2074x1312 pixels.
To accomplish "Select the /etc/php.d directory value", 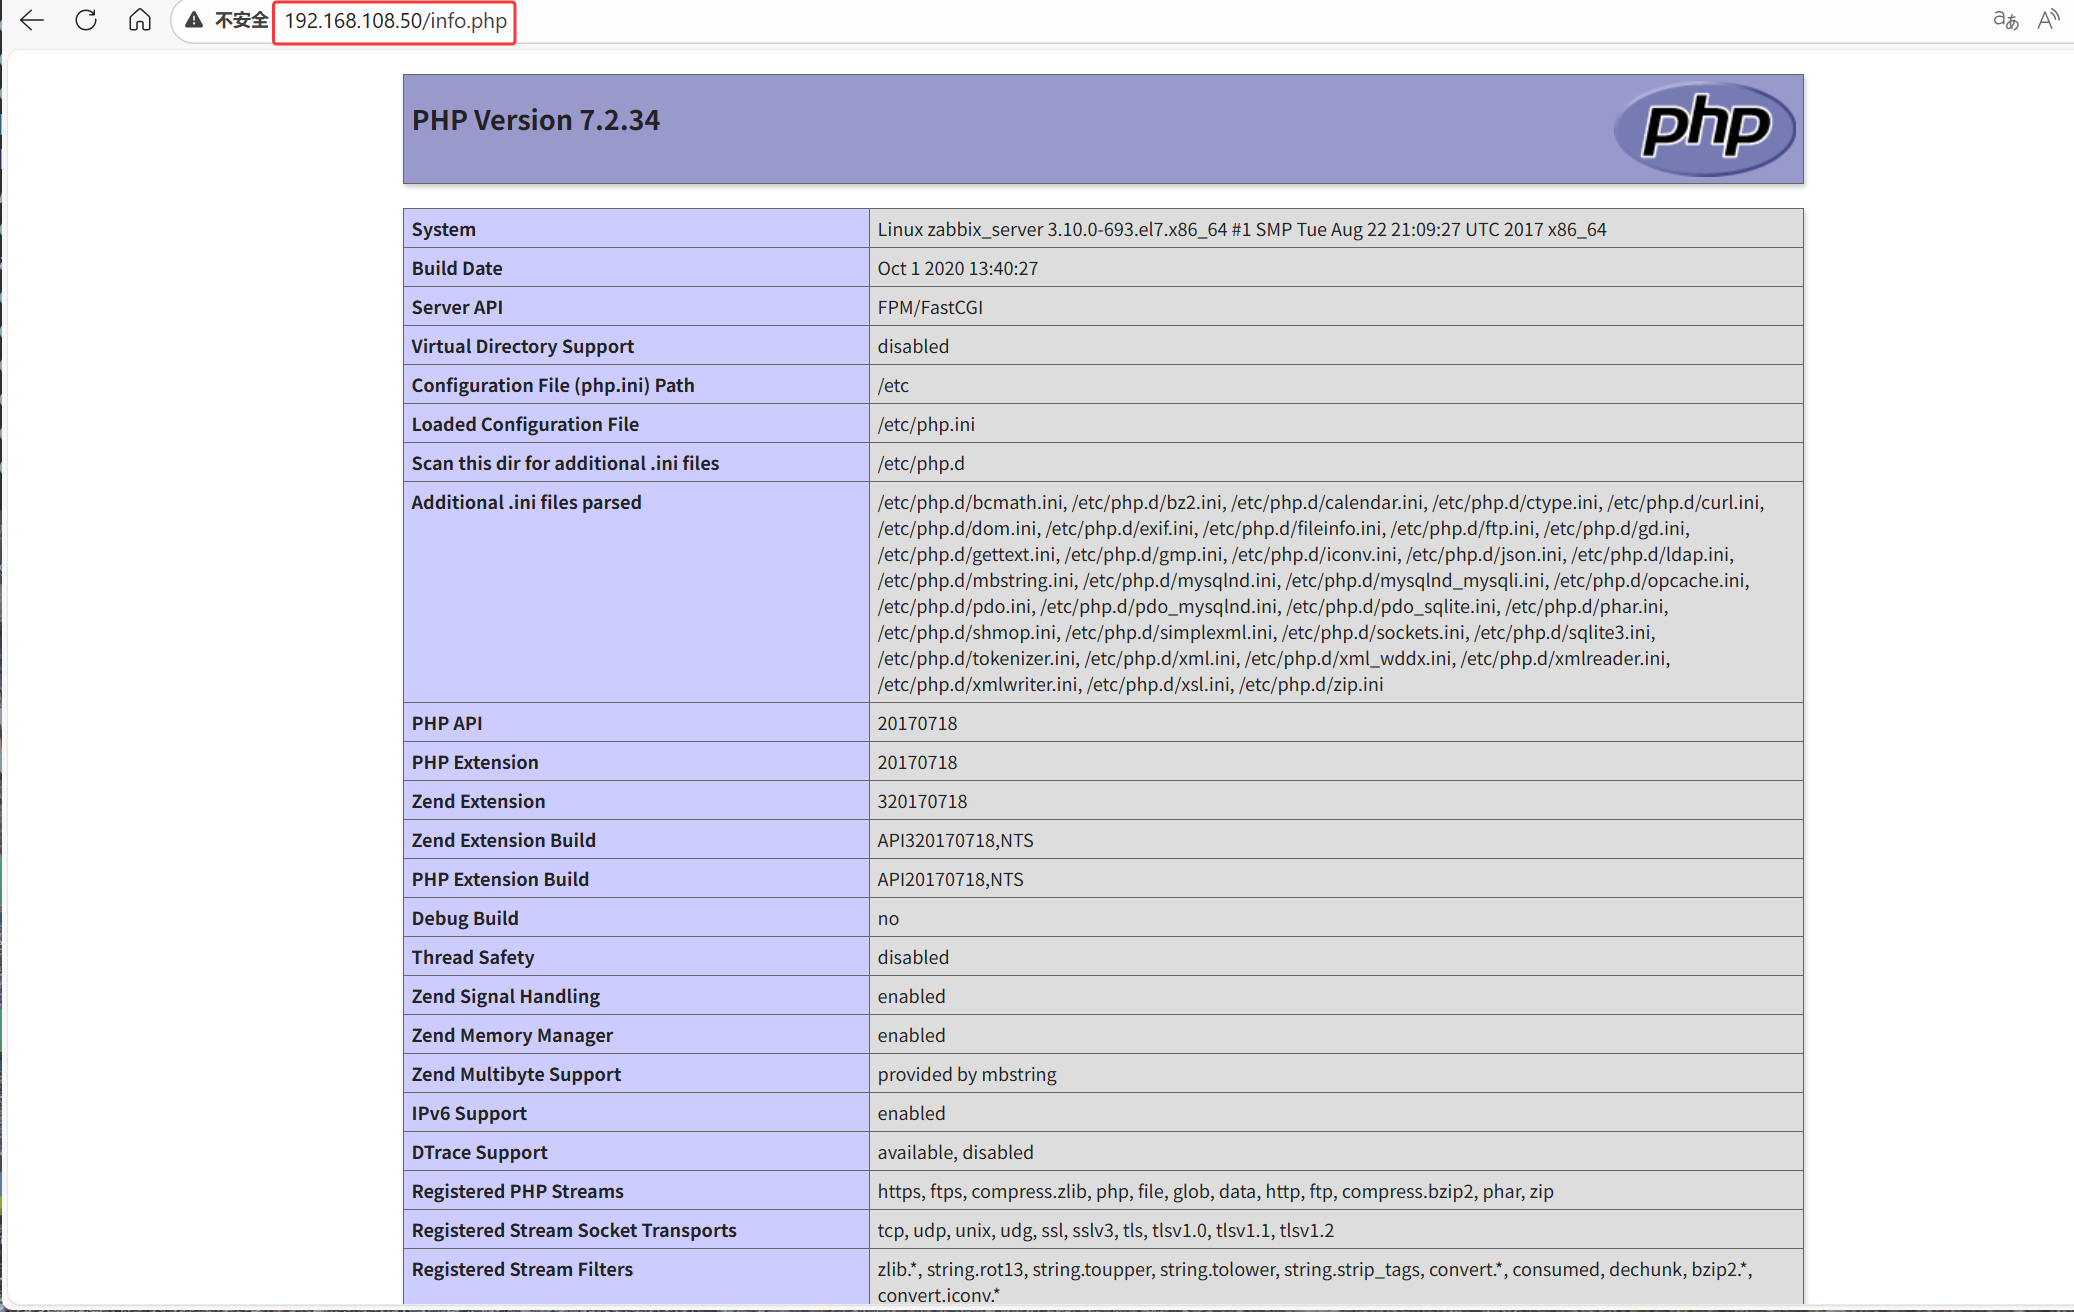I will click(921, 463).
